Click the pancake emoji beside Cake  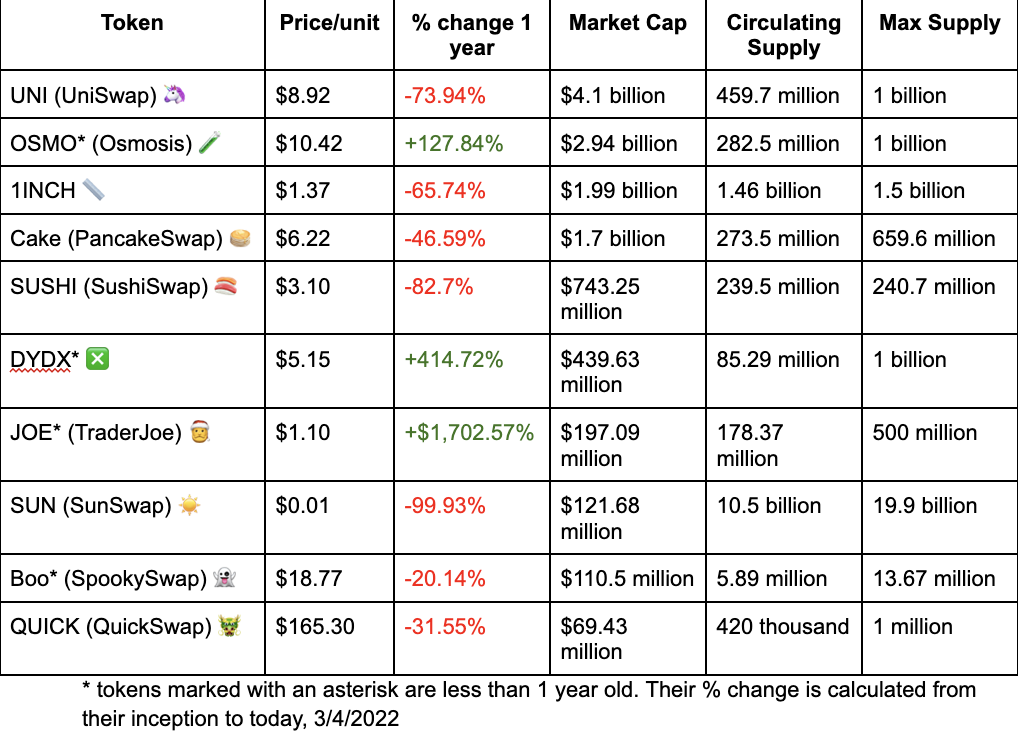coord(241,238)
